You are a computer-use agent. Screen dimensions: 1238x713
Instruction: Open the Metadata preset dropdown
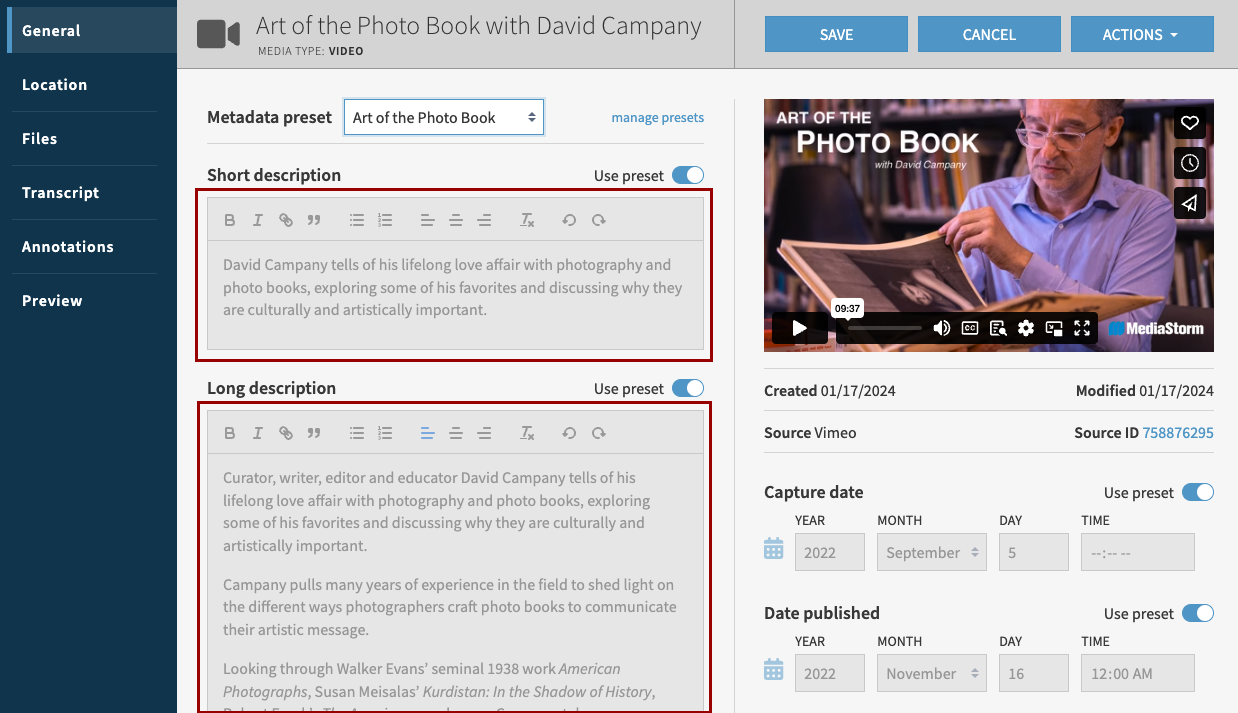444,117
